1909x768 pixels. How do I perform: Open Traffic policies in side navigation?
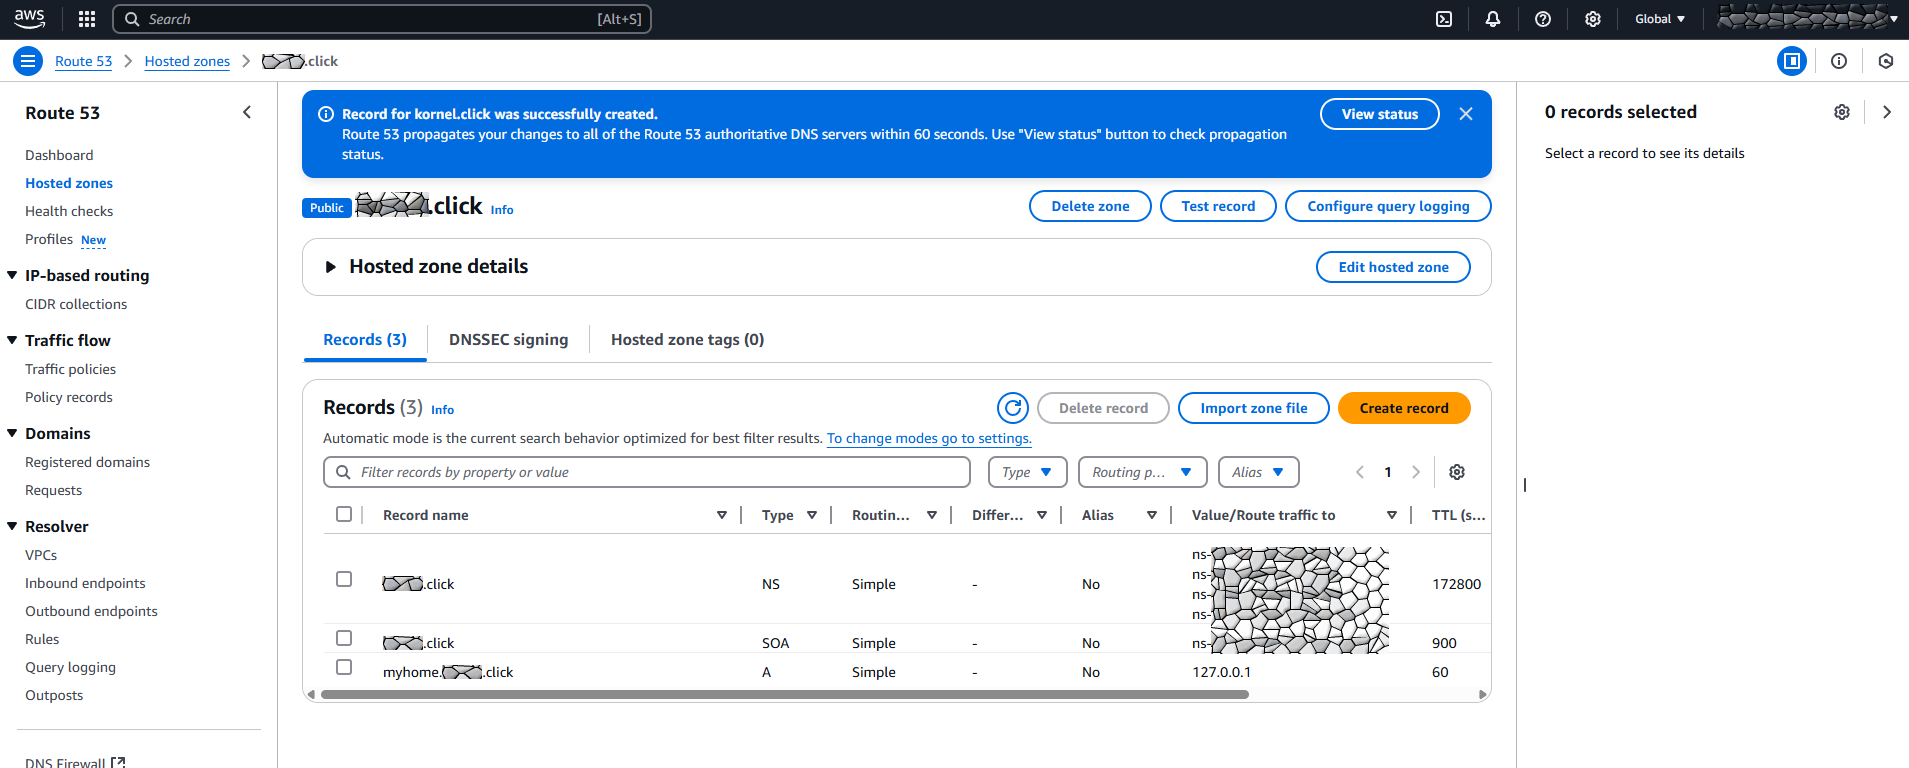pyautogui.click(x=70, y=369)
